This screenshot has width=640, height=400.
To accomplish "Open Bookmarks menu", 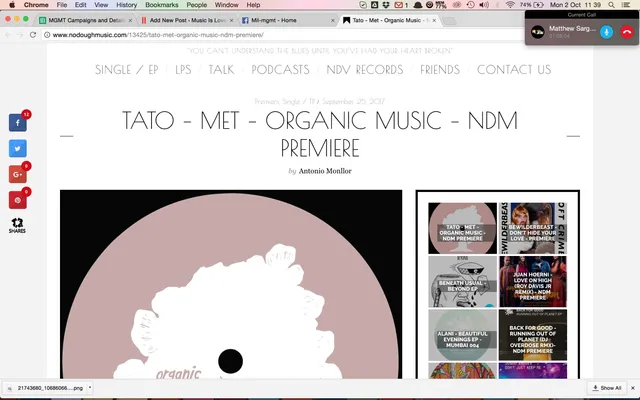I will point(162,5).
